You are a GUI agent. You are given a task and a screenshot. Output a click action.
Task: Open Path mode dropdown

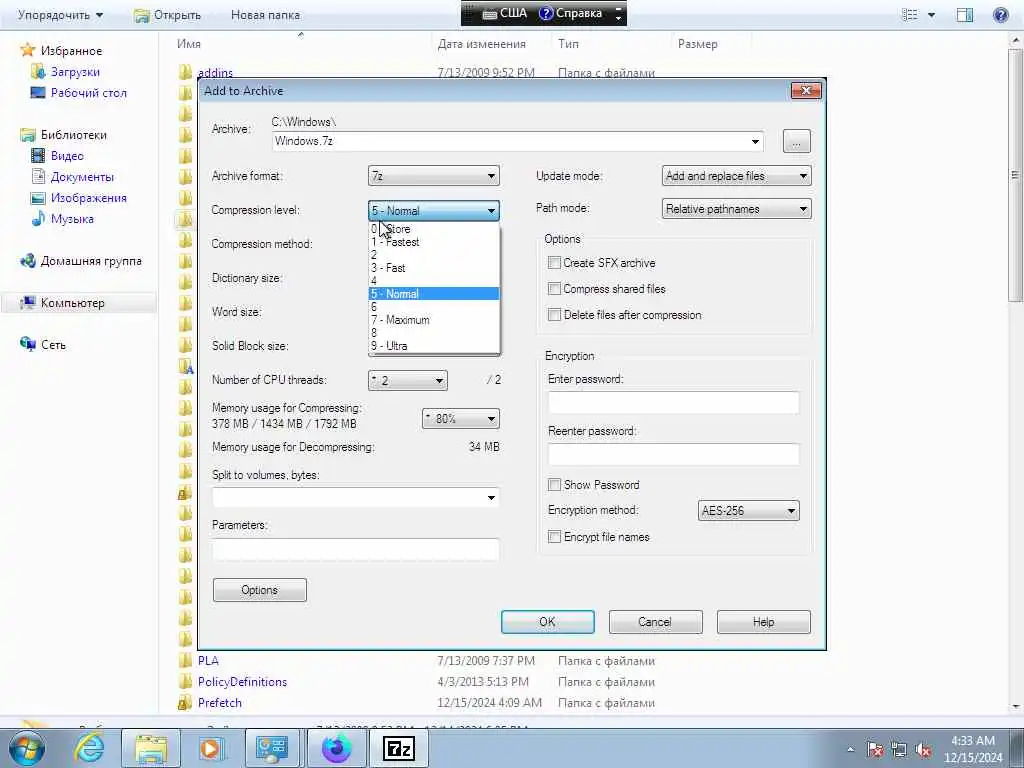[737, 209]
